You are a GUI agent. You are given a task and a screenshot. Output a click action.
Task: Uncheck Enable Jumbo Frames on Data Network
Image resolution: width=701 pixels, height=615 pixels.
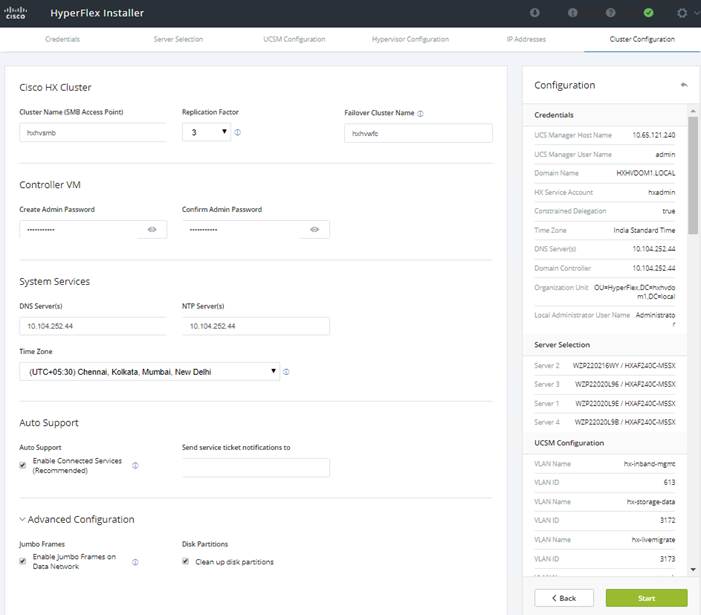(22, 561)
